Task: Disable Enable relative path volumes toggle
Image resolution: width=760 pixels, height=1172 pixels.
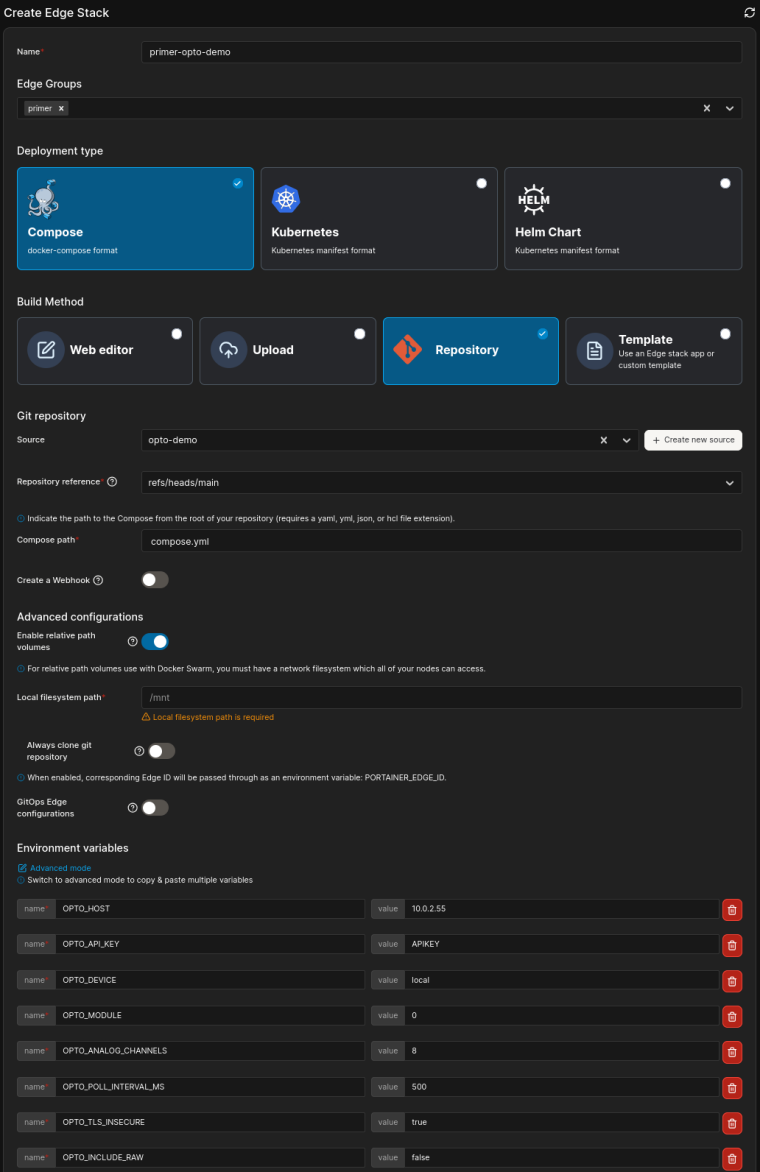Action: click(155, 641)
